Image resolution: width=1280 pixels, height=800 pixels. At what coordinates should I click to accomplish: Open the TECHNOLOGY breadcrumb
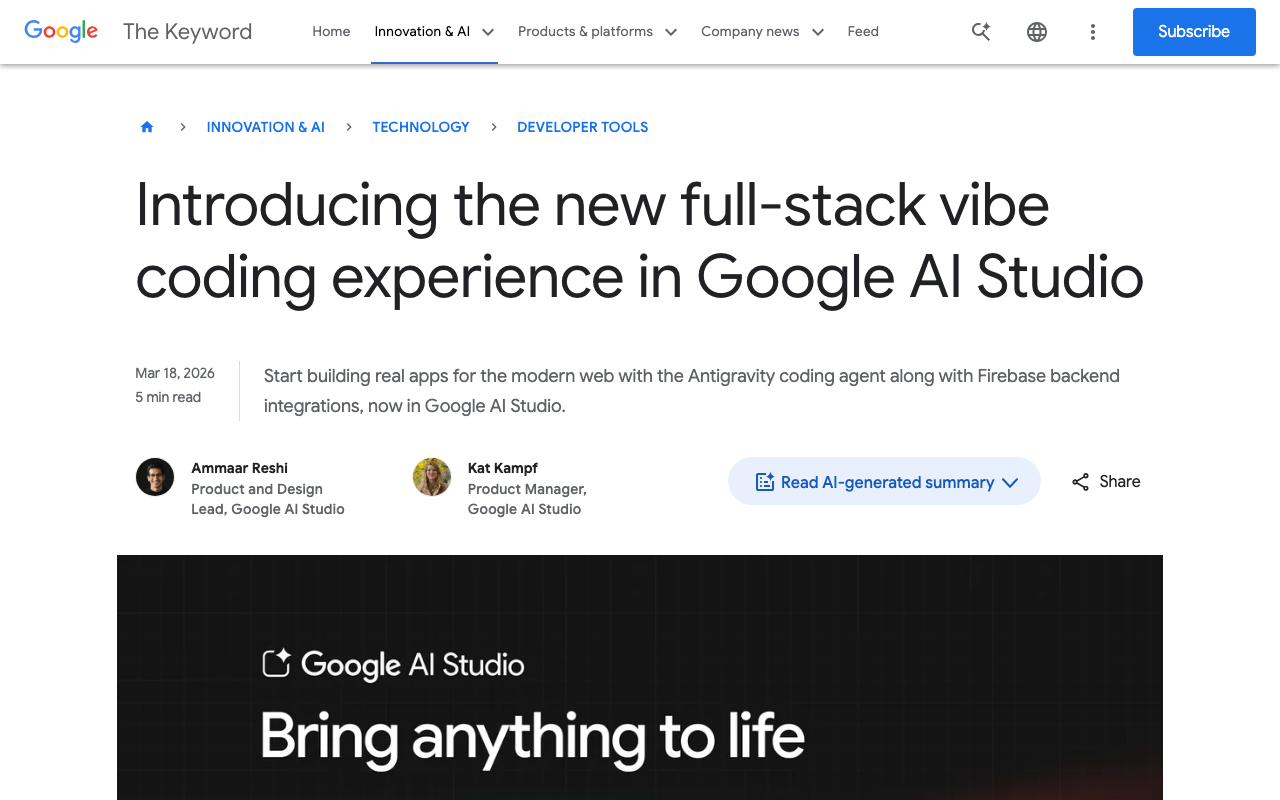(421, 127)
